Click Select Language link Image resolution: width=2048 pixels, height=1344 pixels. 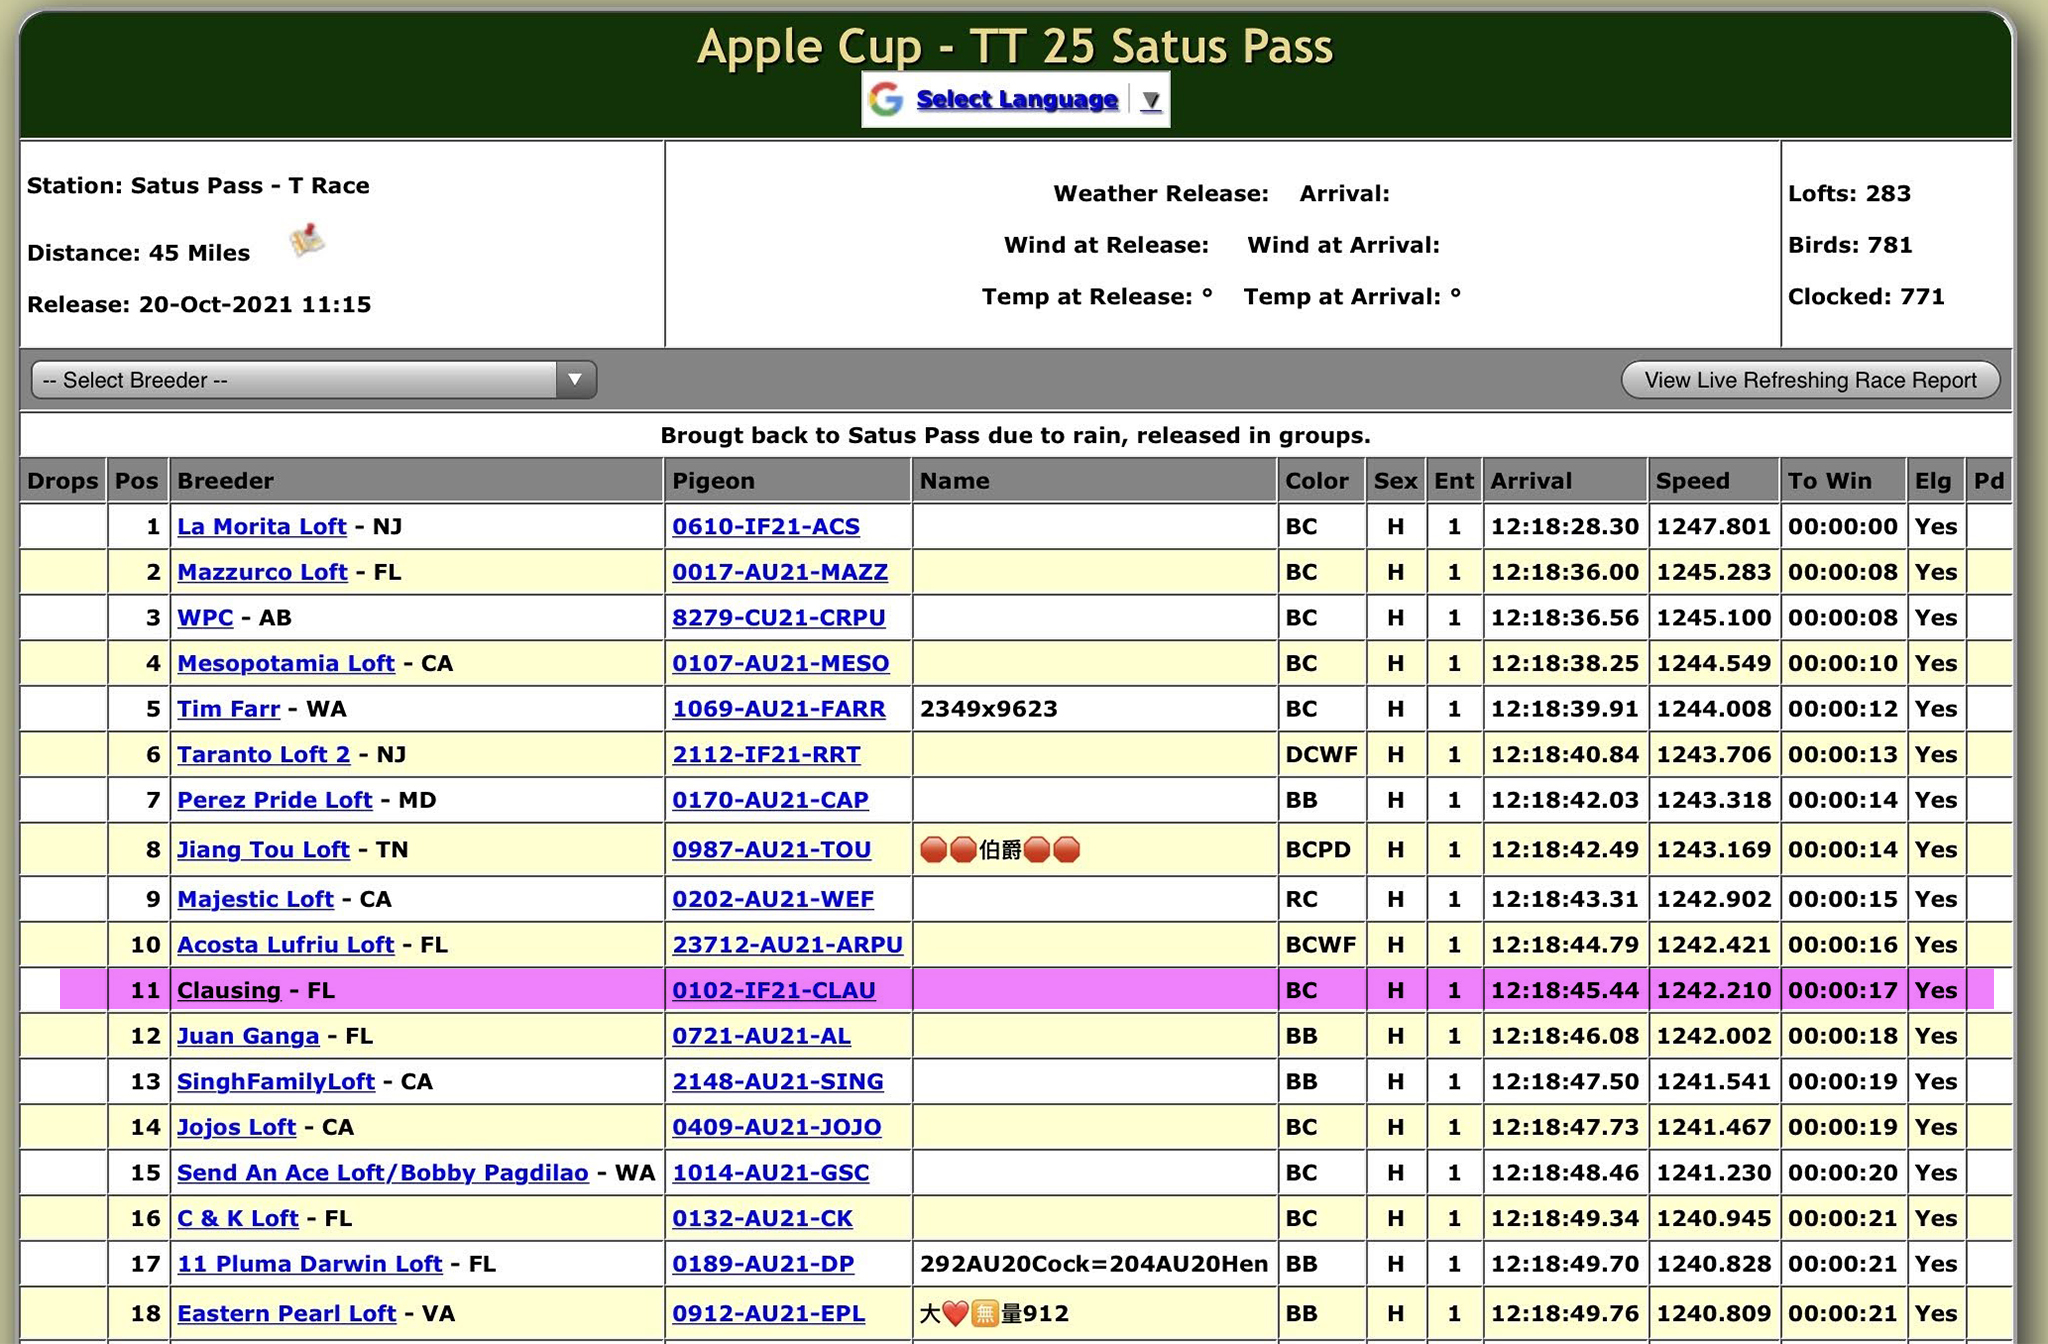pyautogui.click(x=1016, y=99)
